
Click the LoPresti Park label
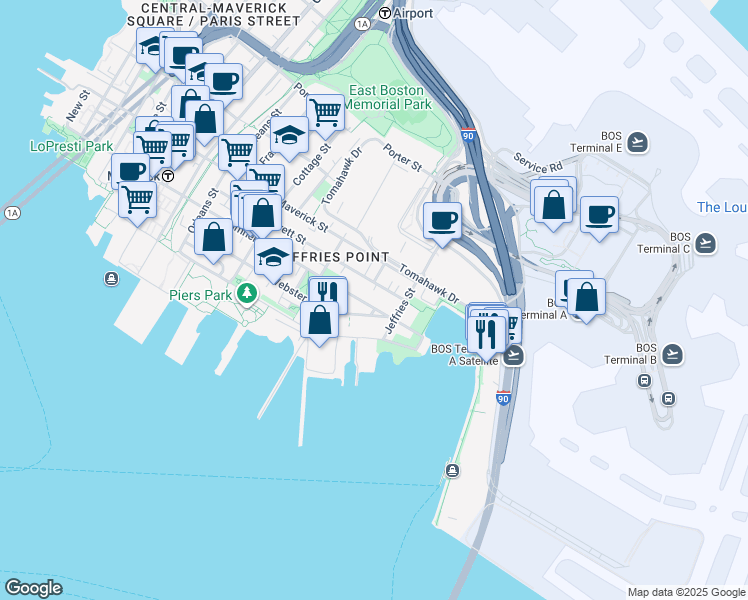click(72, 146)
